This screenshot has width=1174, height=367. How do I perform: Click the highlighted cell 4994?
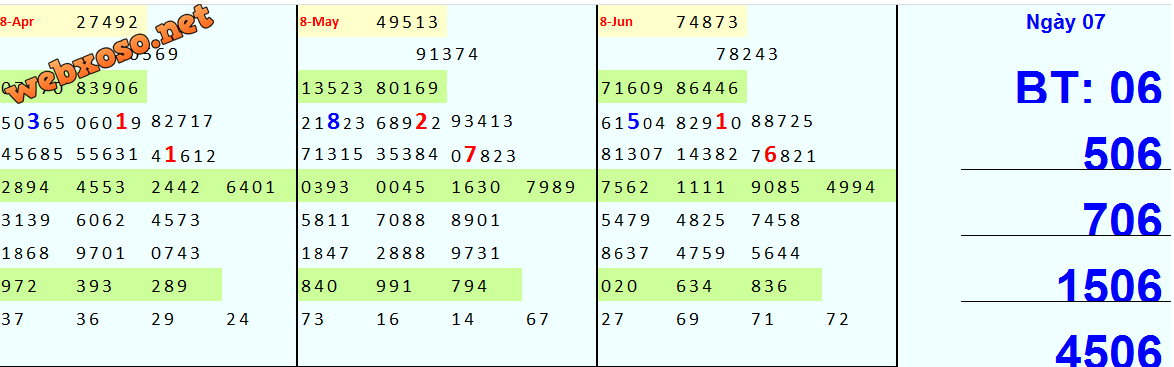click(x=851, y=187)
